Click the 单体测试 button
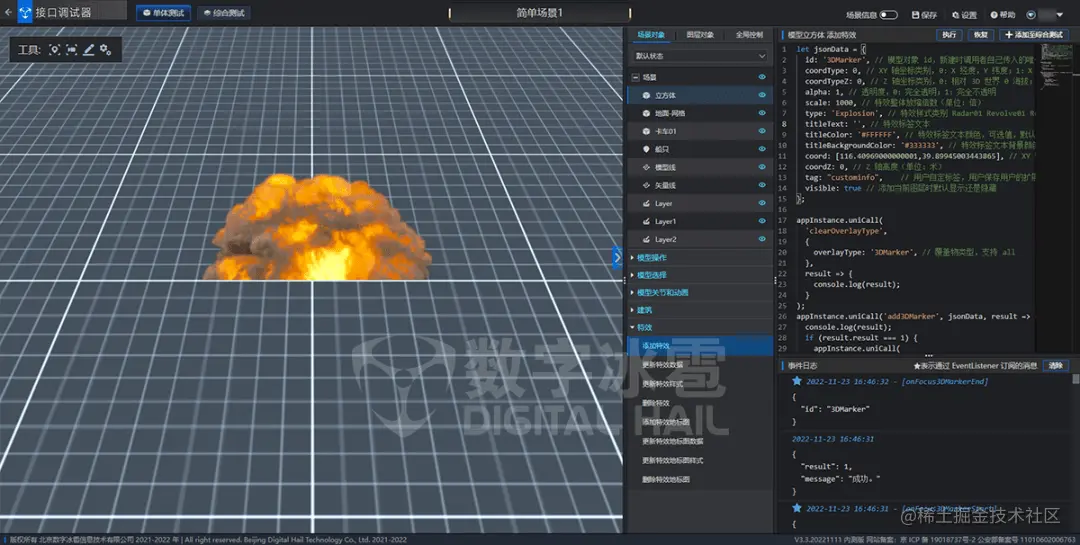The width and height of the screenshot is (1080, 545). [x=164, y=13]
